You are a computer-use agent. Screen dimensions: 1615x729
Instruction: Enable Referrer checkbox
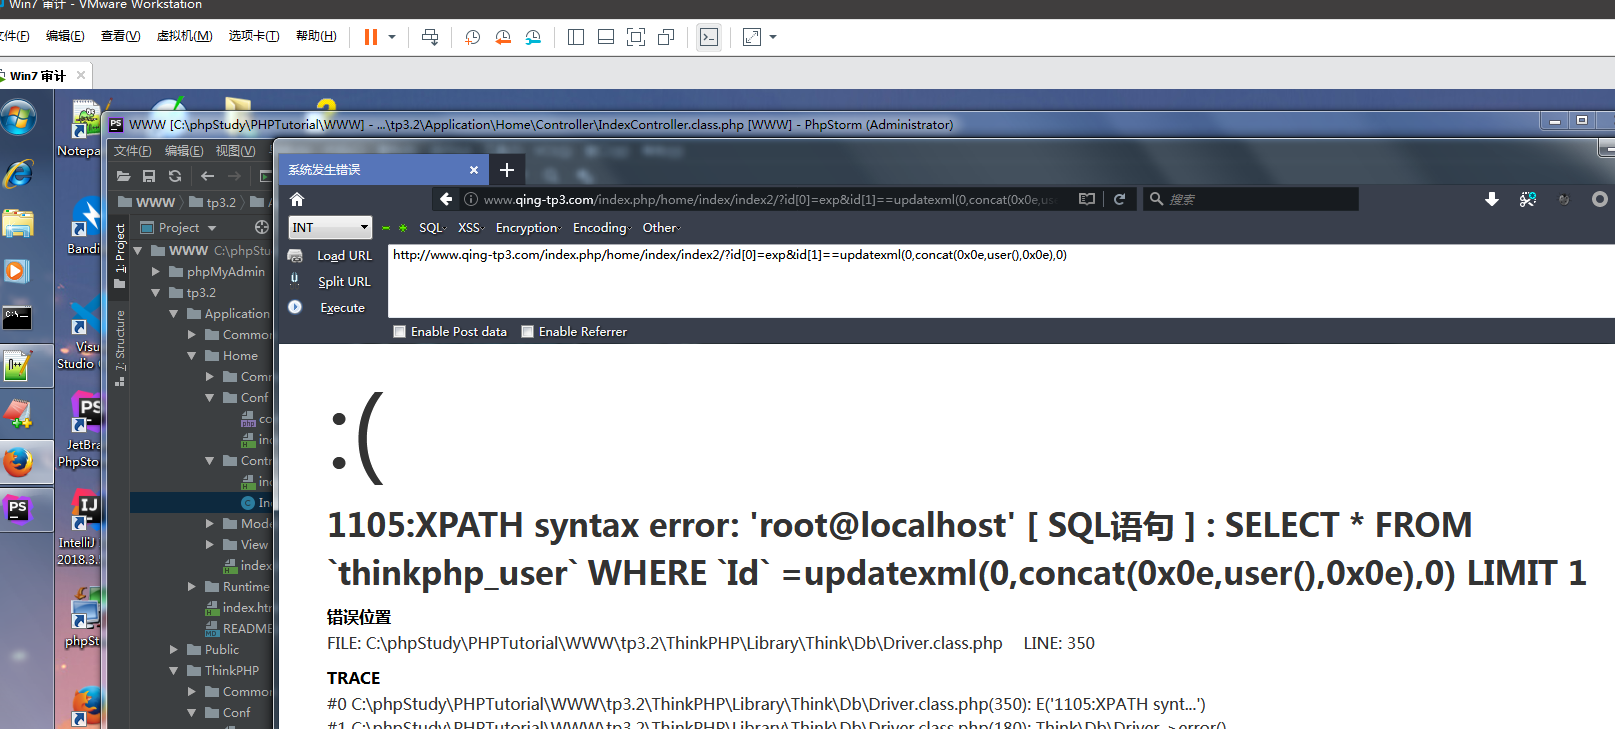[x=528, y=332]
